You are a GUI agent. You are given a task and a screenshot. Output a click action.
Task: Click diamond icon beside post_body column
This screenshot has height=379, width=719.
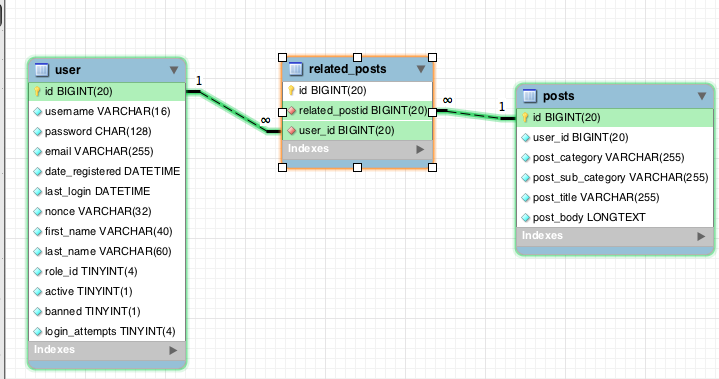point(526,218)
